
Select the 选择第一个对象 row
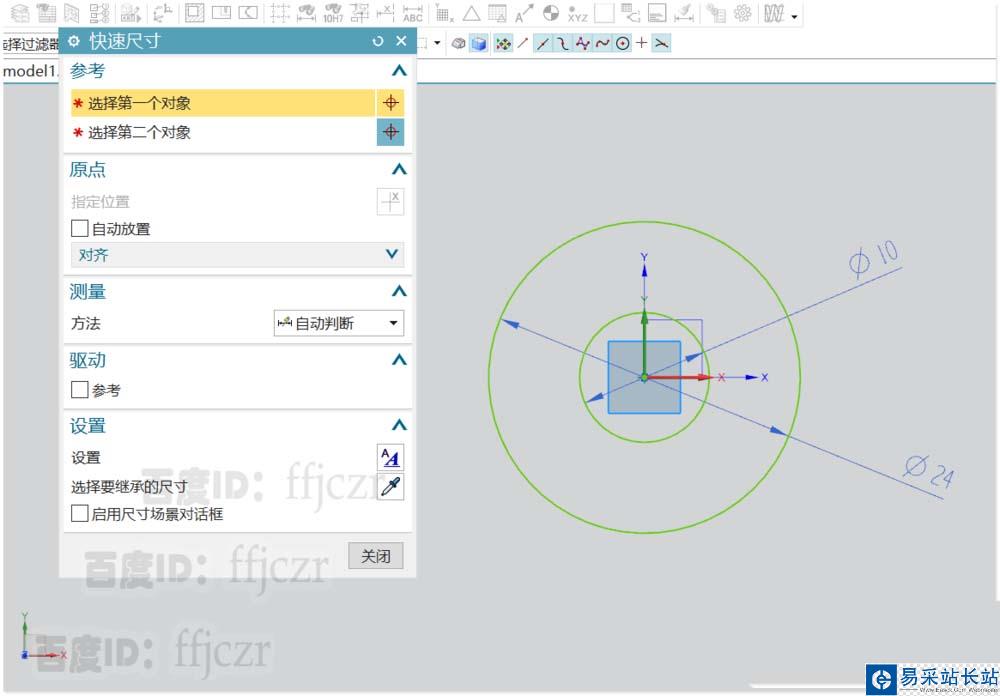click(223, 103)
